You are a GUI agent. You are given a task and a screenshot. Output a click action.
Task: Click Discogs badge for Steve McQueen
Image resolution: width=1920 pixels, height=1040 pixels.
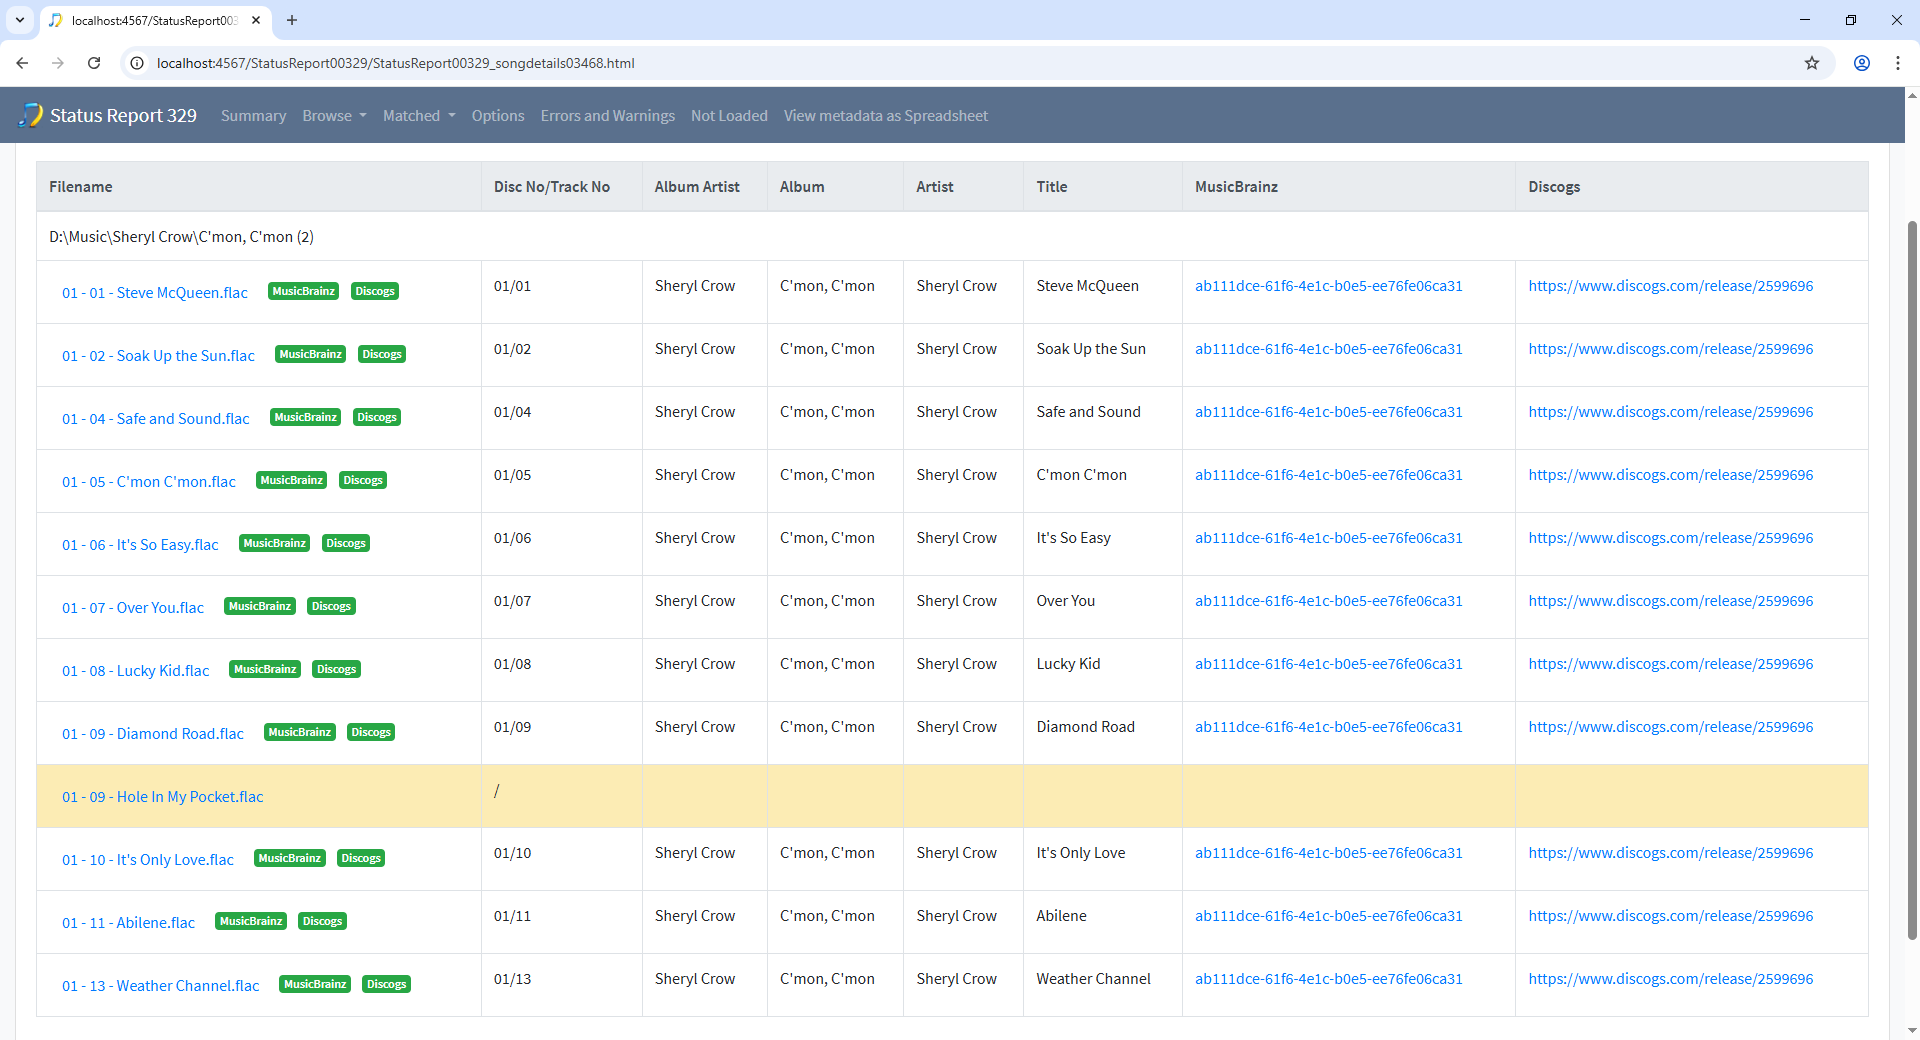pyautogui.click(x=375, y=291)
